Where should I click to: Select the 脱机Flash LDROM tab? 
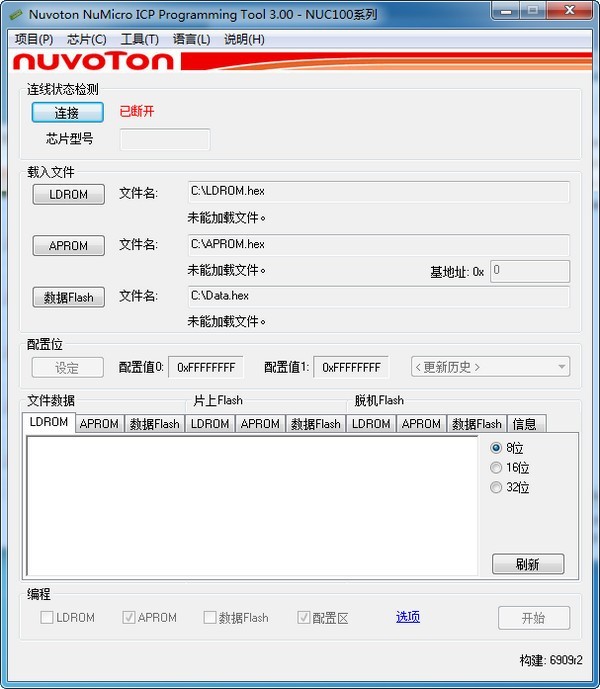(x=371, y=424)
